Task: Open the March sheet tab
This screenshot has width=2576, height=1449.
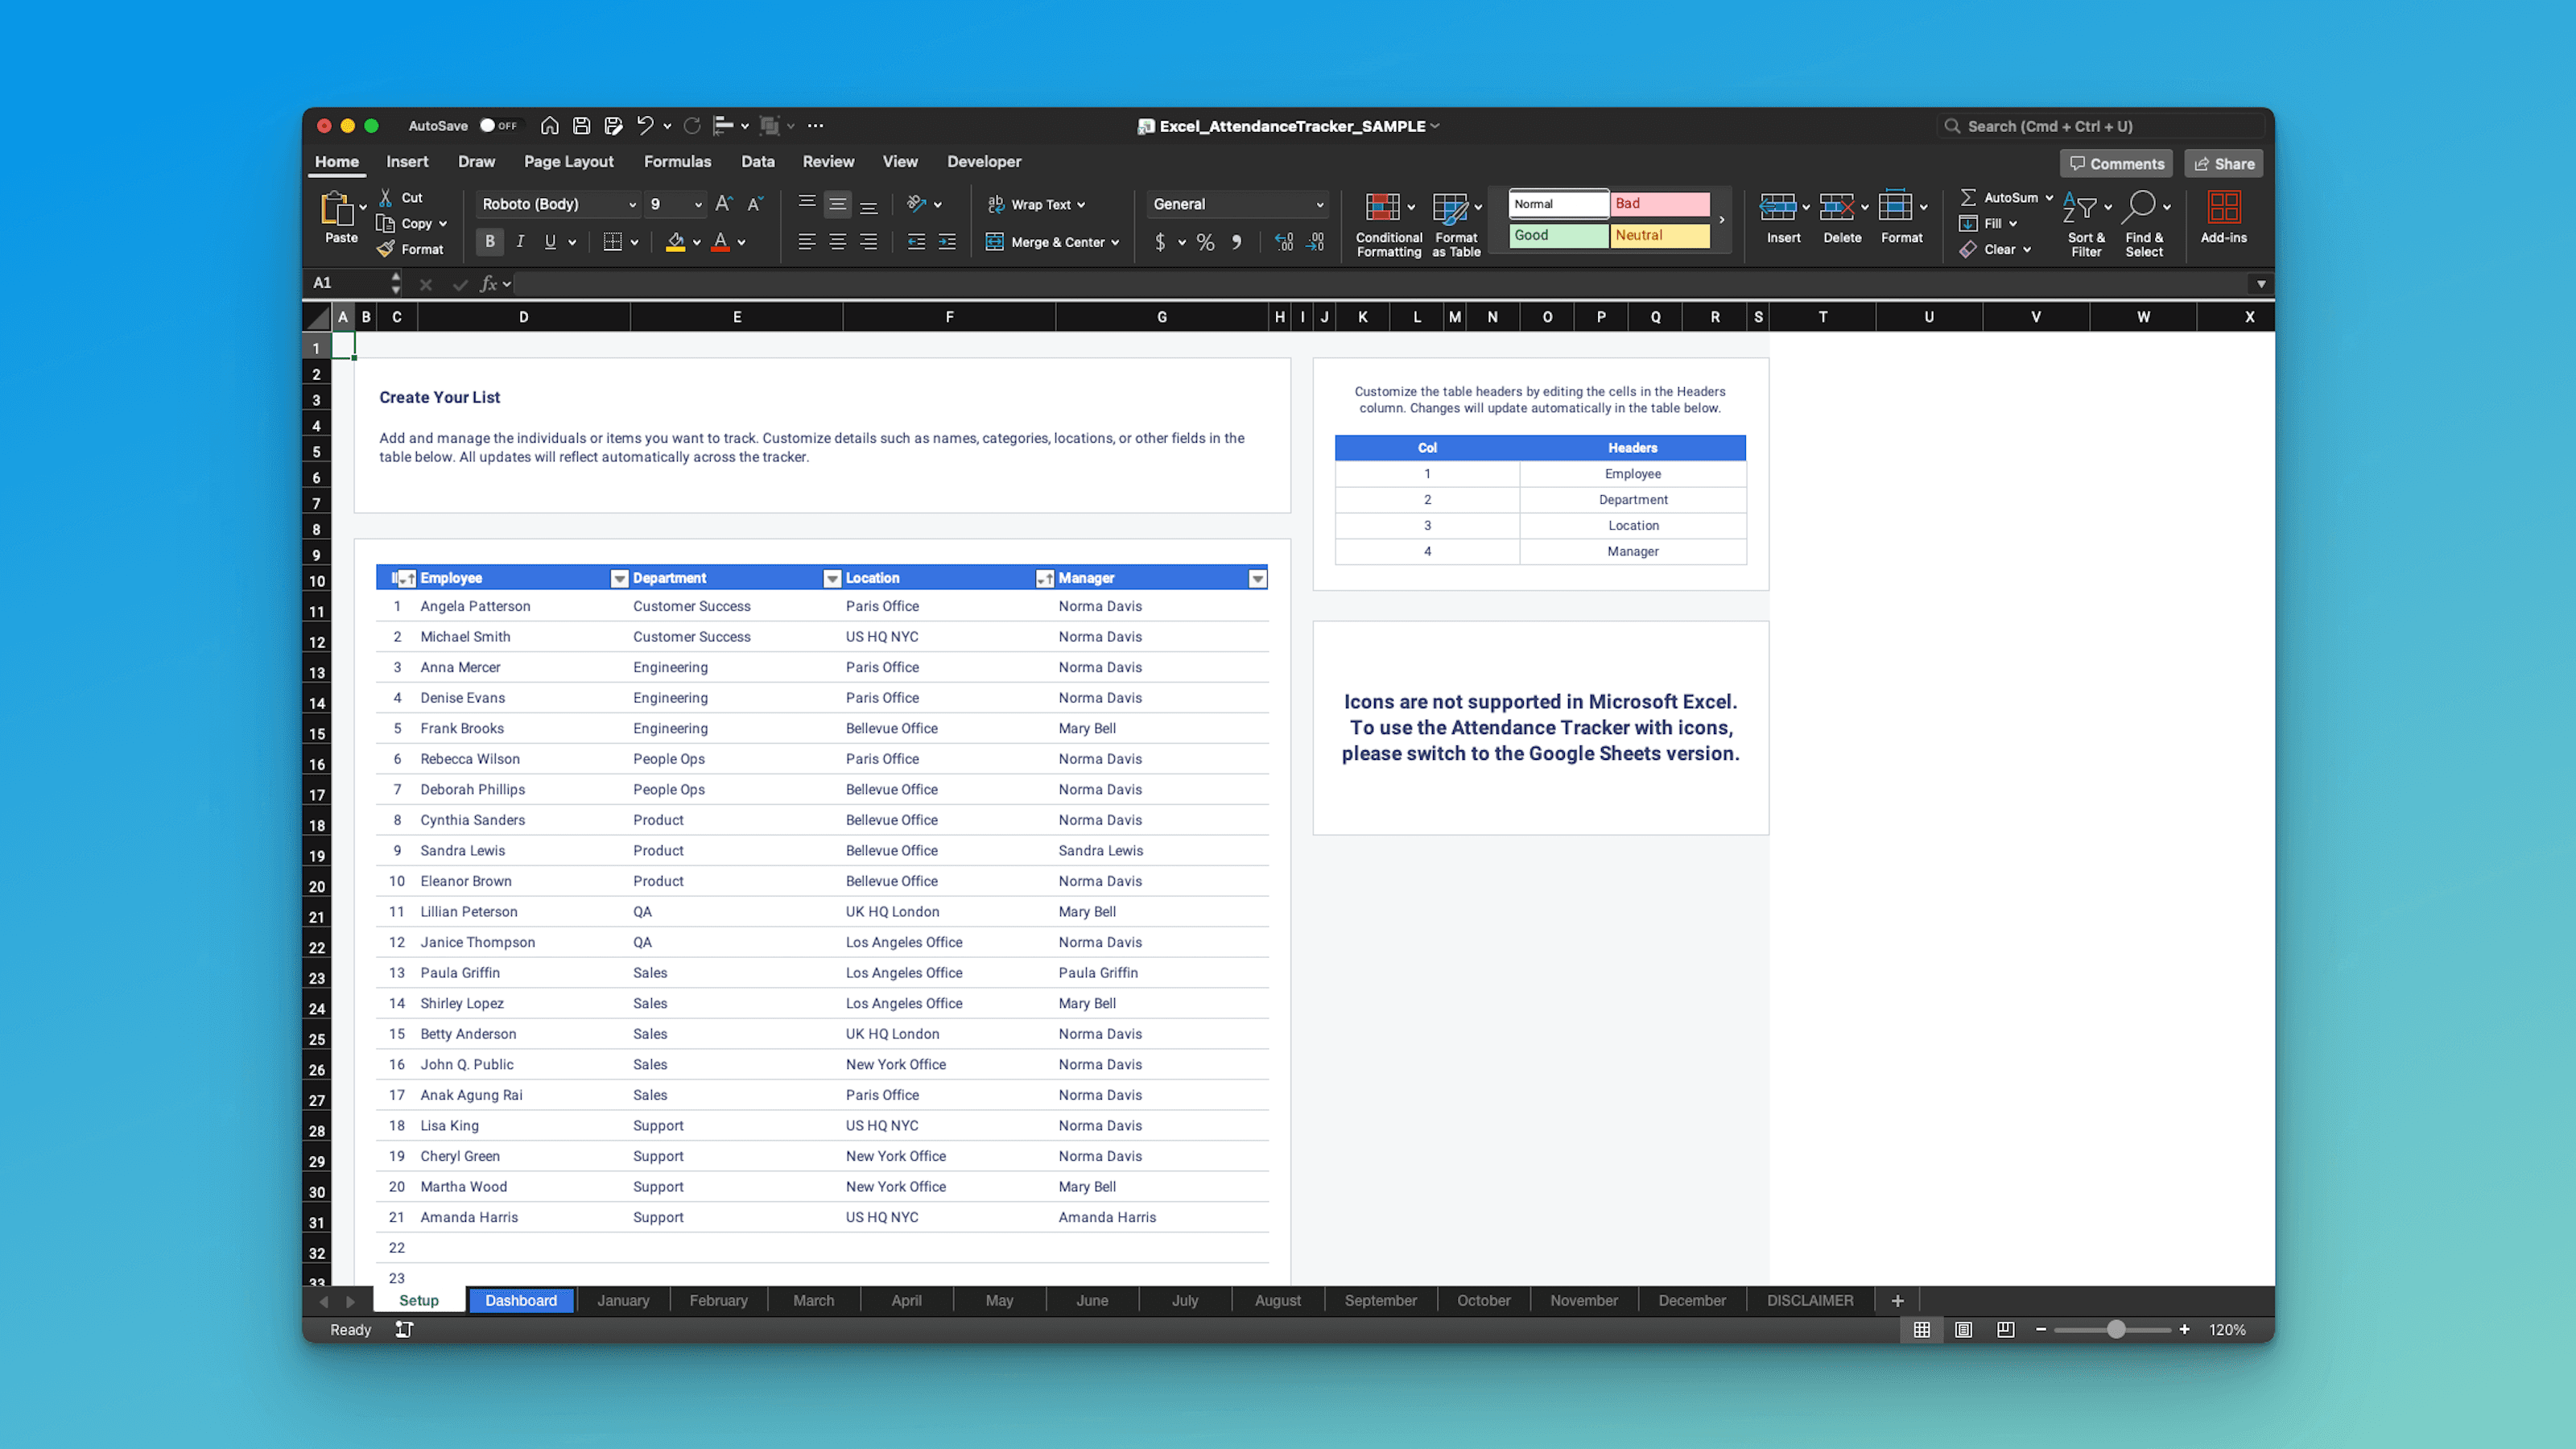Action: pos(813,1300)
